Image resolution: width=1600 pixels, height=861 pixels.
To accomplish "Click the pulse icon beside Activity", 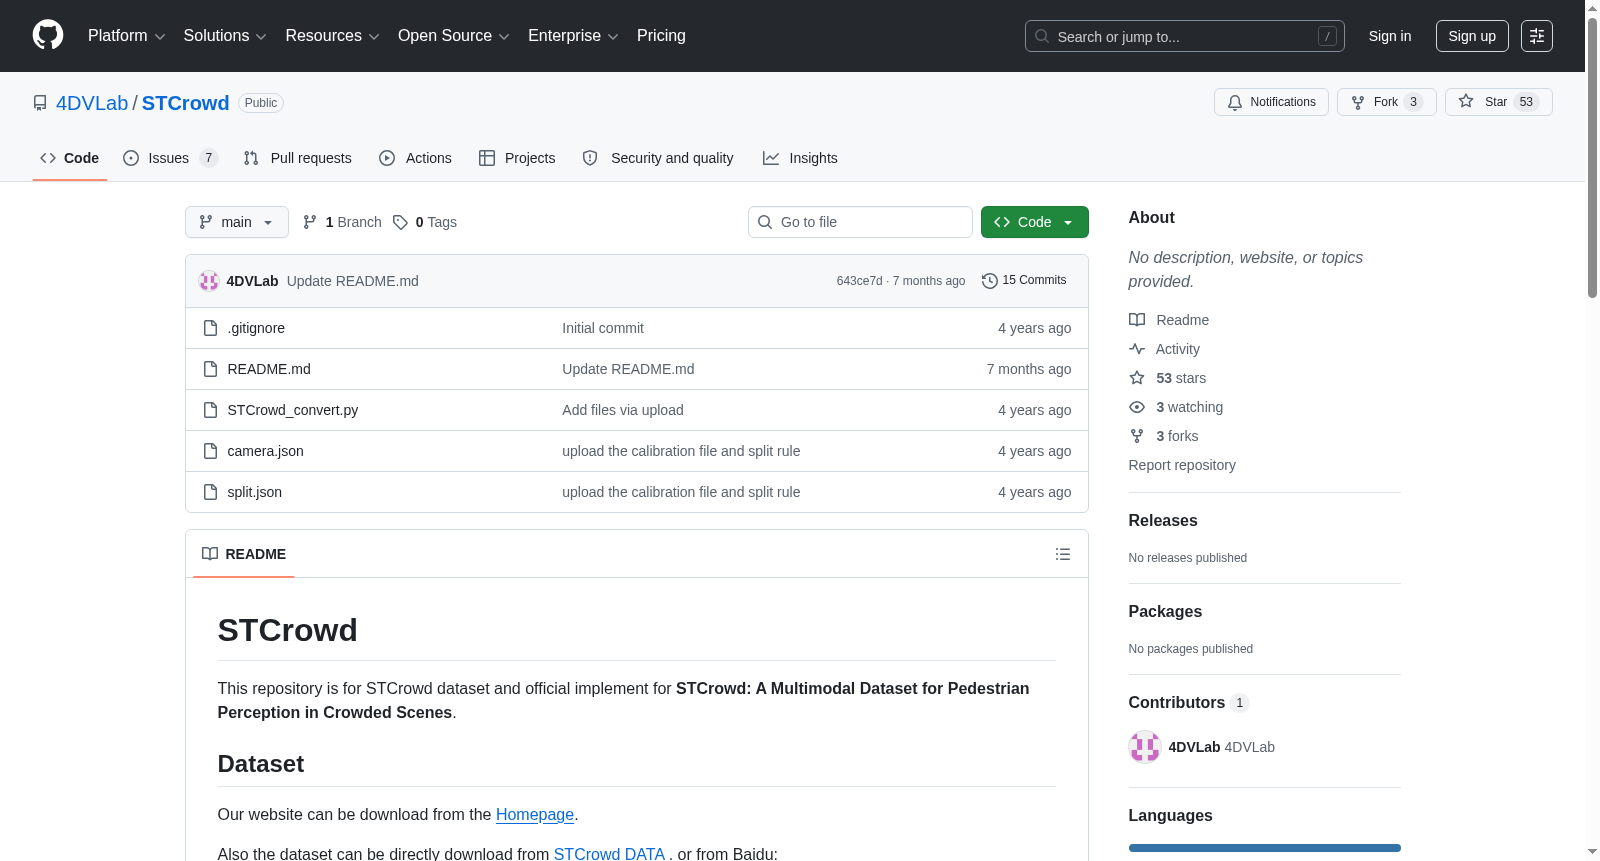I will click(1137, 349).
